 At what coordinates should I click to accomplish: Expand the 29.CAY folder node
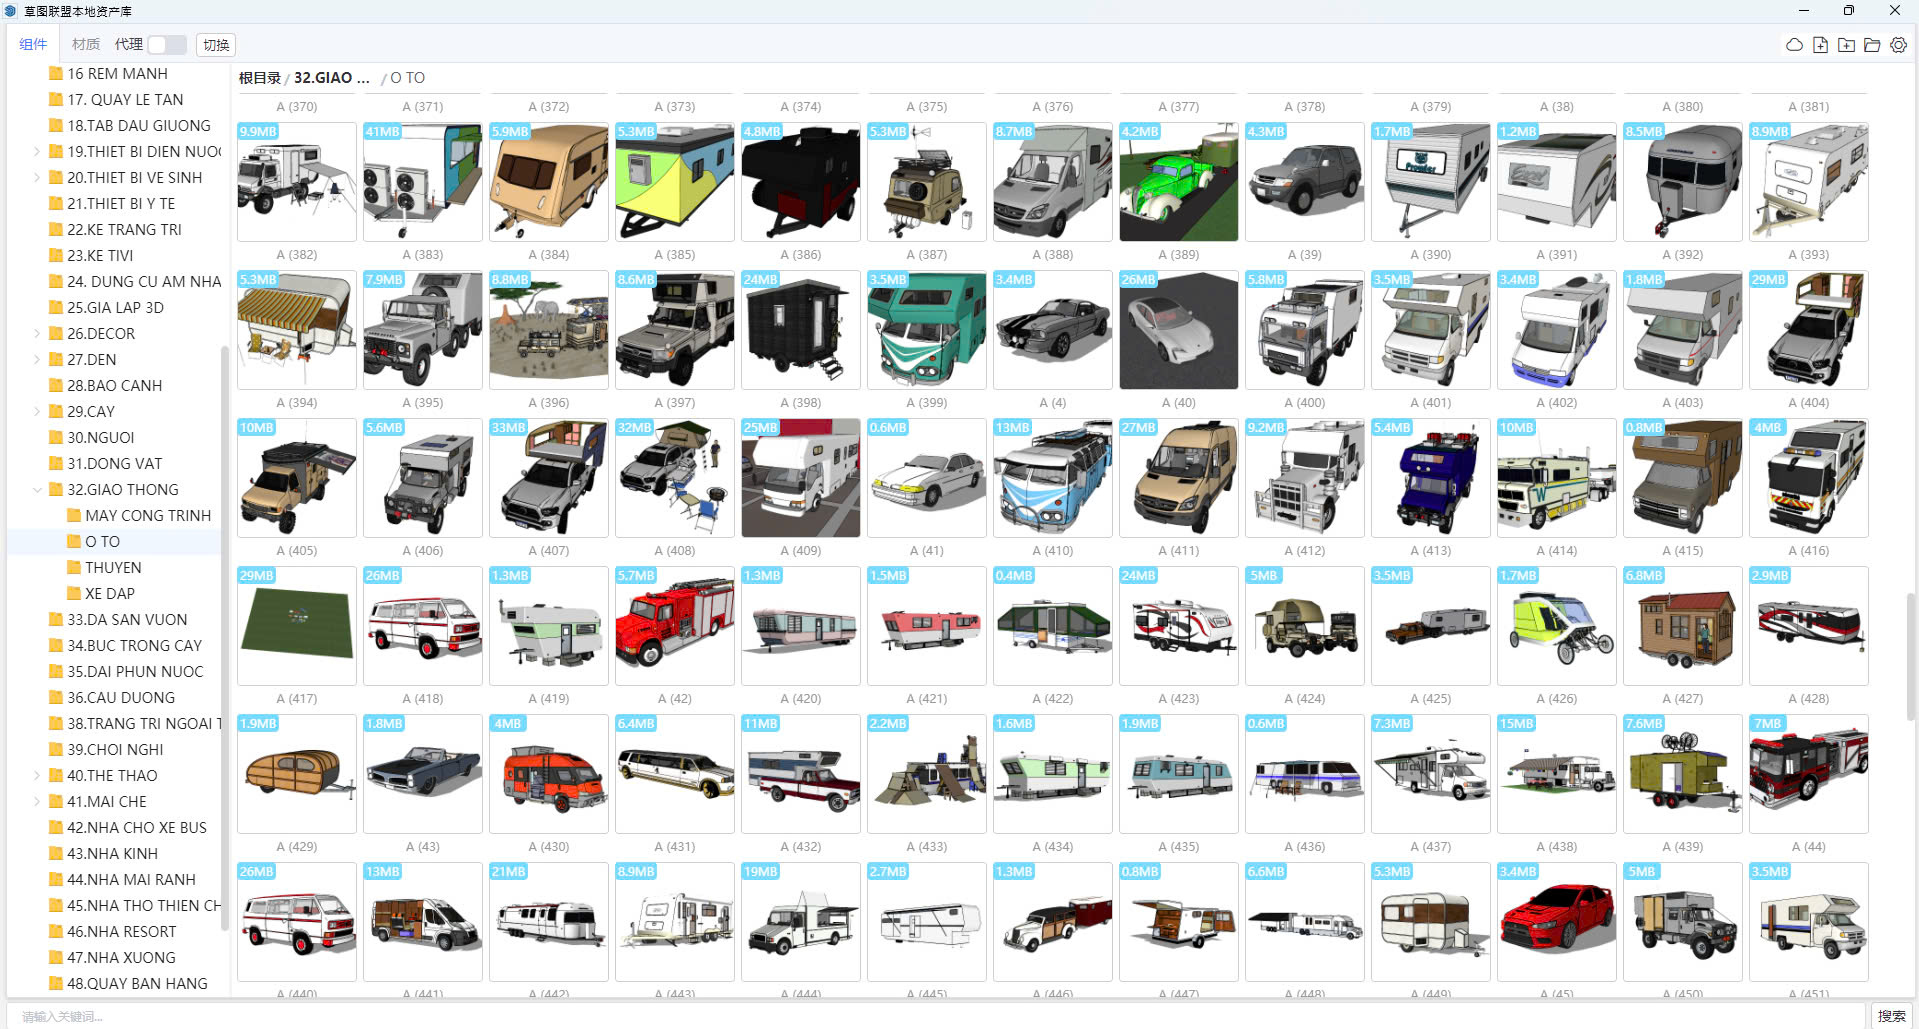tap(37, 412)
